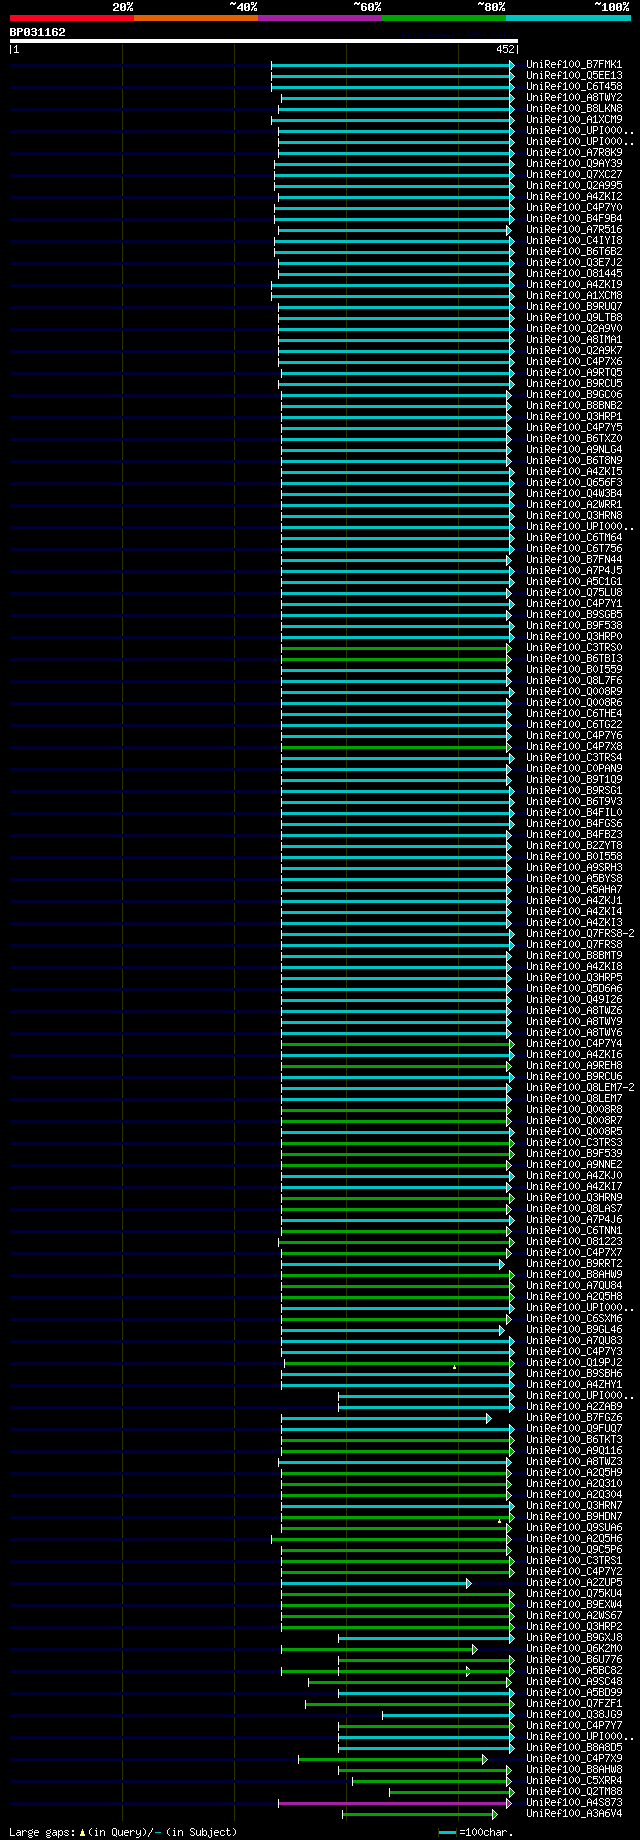Click UniRef100_A8IMA1 label
This screenshot has height=1840, width=640.
click(574, 339)
